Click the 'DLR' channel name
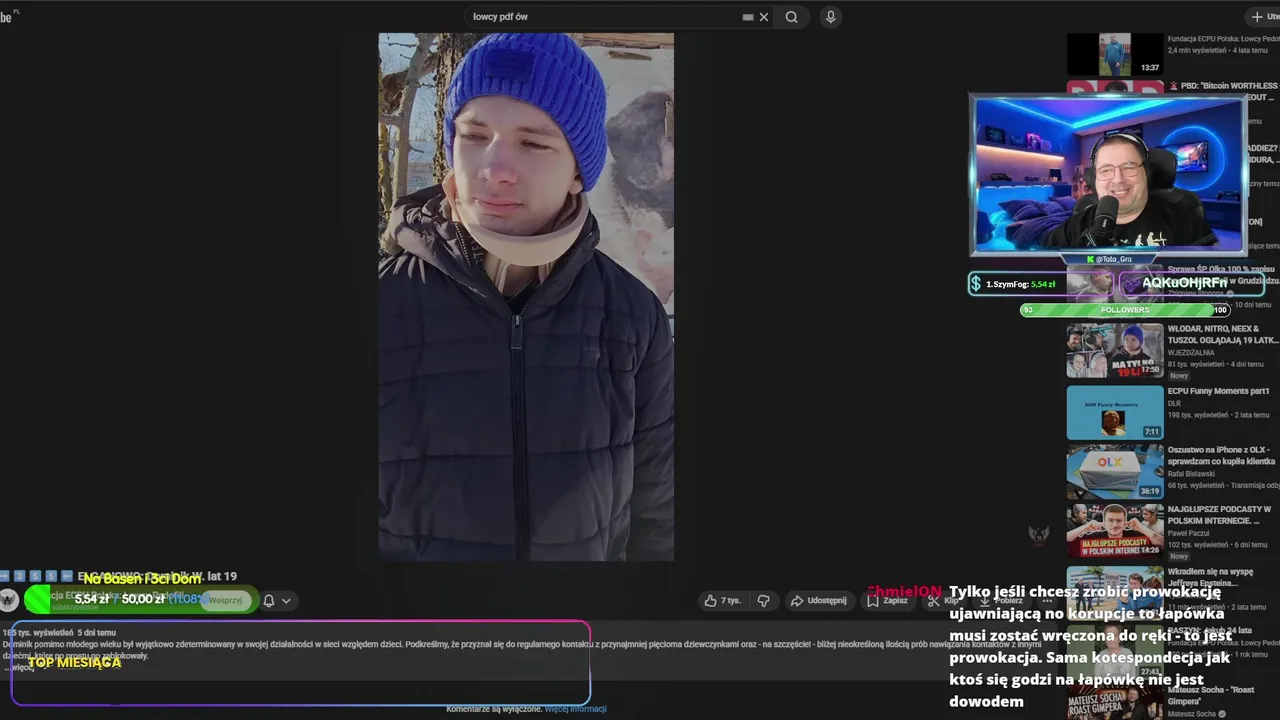Screen dimensions: 1280x720 [x=1175, y=403]
